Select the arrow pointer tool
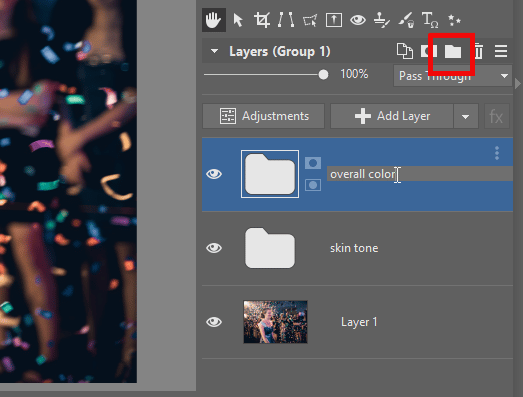523x397 pixels. click(238, 20)
